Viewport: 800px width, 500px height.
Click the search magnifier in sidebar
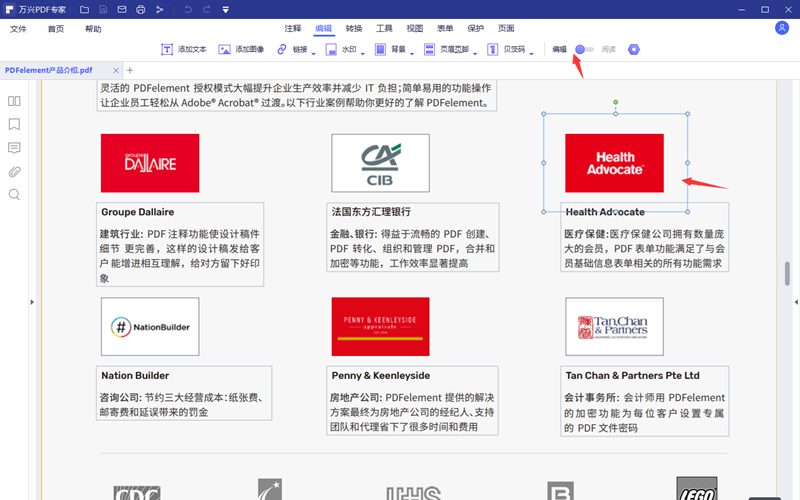pos(14,194)
